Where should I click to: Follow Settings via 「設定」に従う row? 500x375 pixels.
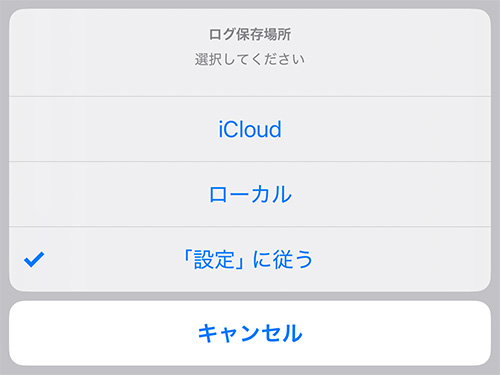250,259
